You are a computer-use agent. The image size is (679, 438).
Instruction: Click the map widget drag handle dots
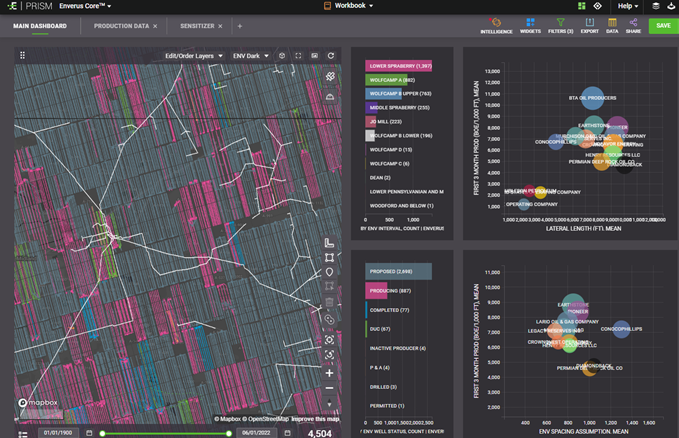tap(23, 55)
